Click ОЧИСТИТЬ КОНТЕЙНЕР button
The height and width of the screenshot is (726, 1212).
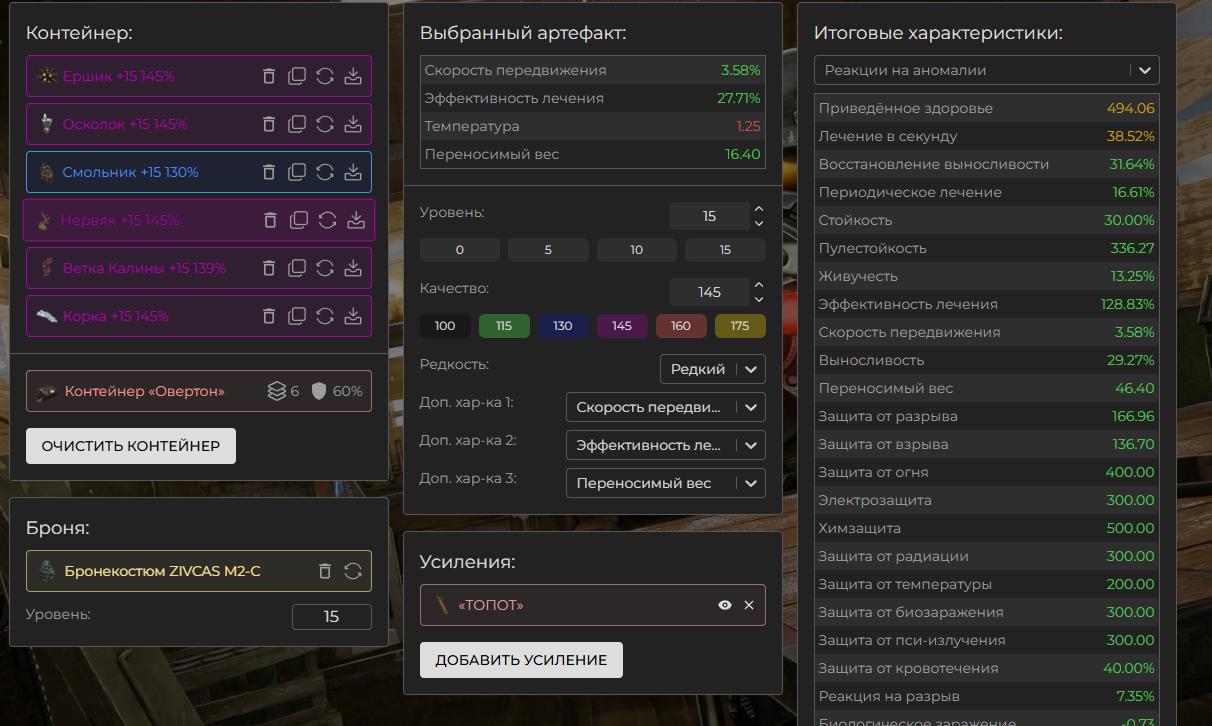pyautogui.click(x=131, y=446)
